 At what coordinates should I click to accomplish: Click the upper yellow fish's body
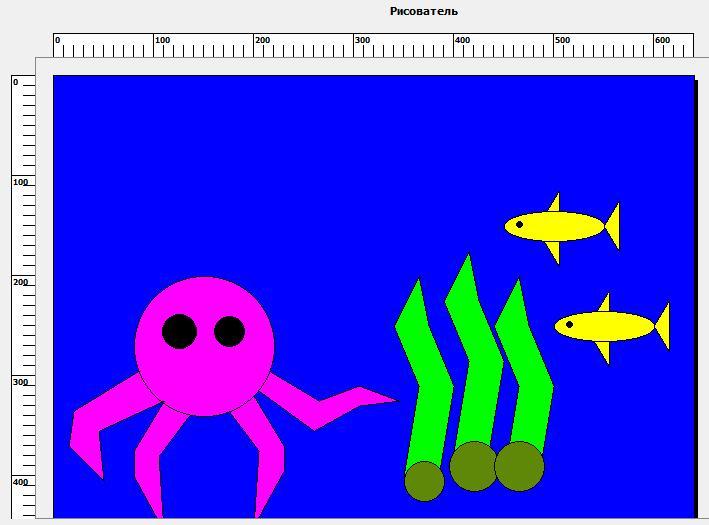tap(555, 227)
